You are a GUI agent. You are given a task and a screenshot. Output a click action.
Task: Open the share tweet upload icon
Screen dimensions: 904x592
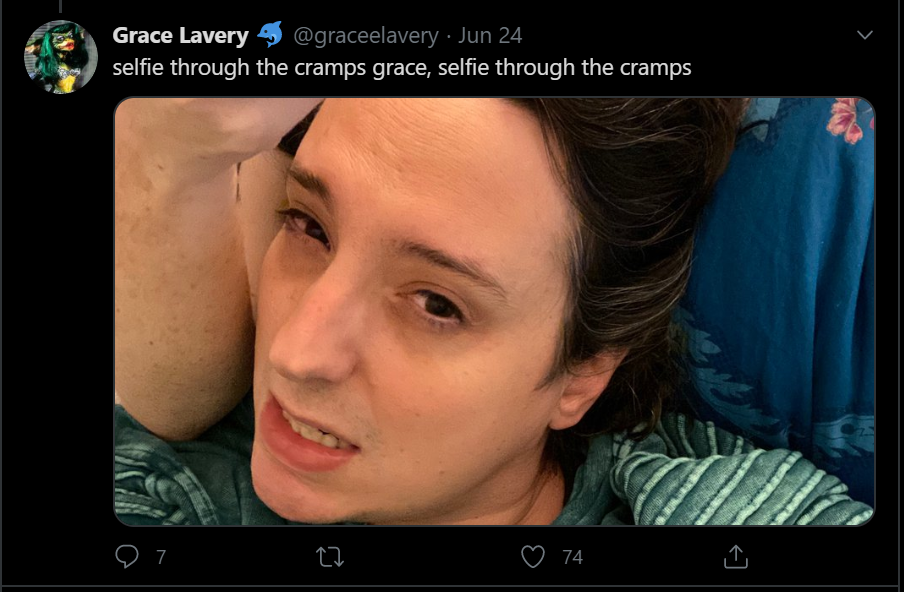point(736,556)
